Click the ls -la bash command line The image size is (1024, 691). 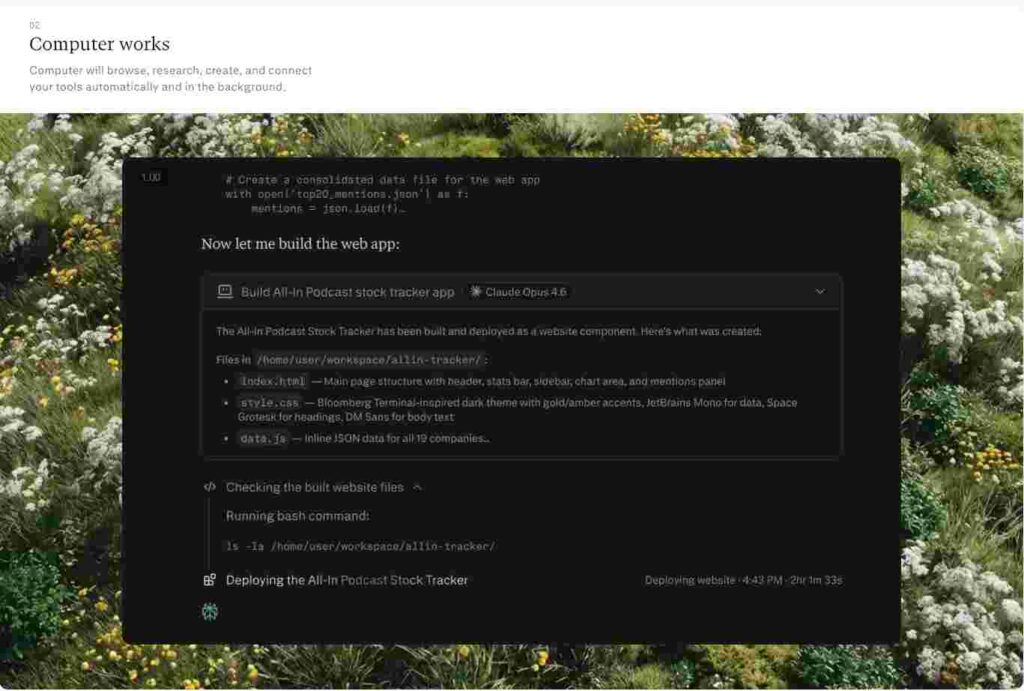coord(360,546)
